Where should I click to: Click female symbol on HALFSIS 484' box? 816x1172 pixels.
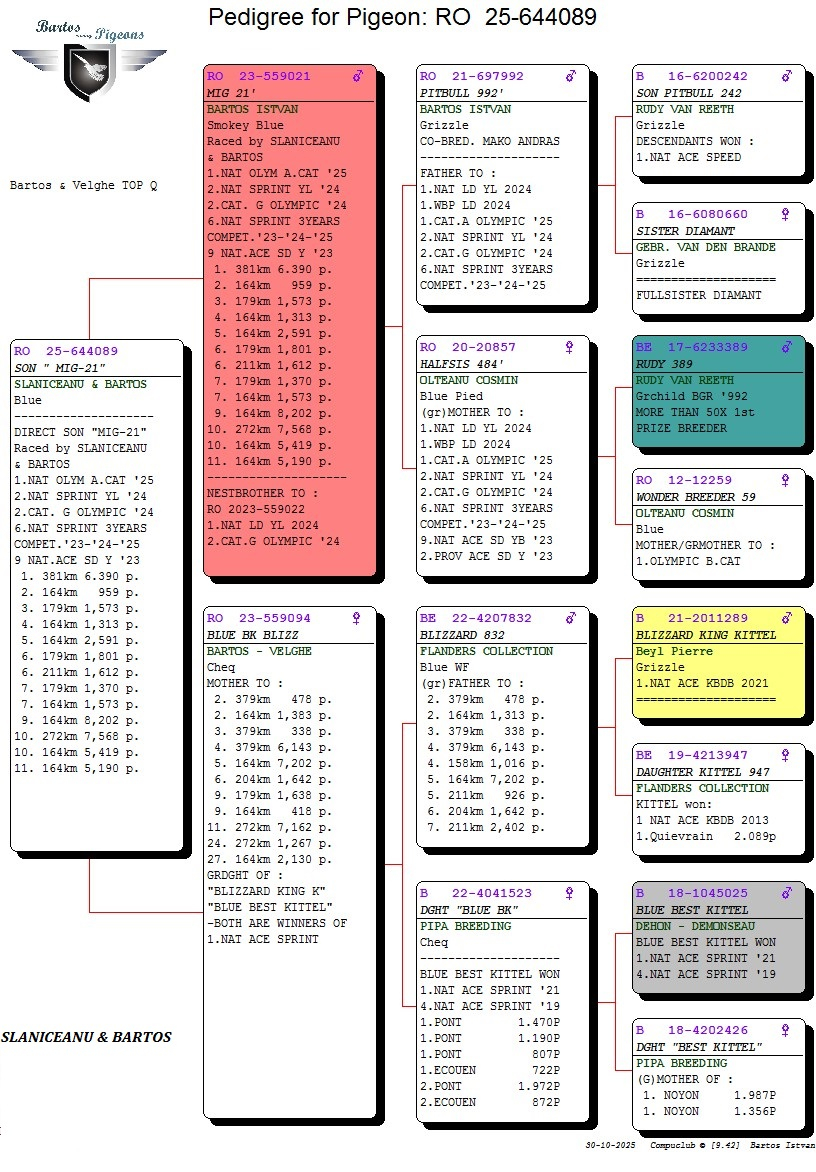click(x=570, y=347)
